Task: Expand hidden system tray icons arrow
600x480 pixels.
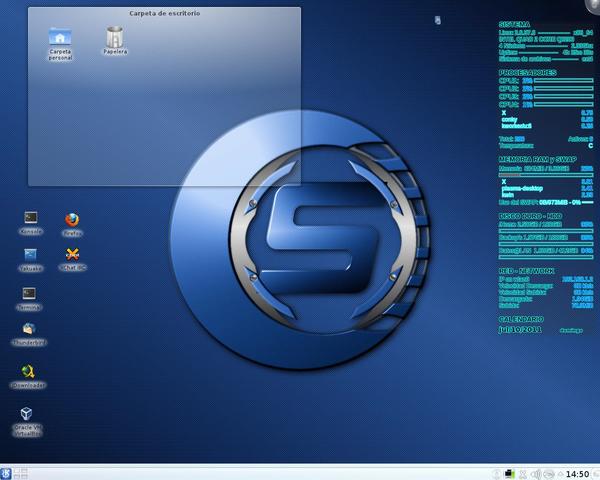Action: click(561, 474)
